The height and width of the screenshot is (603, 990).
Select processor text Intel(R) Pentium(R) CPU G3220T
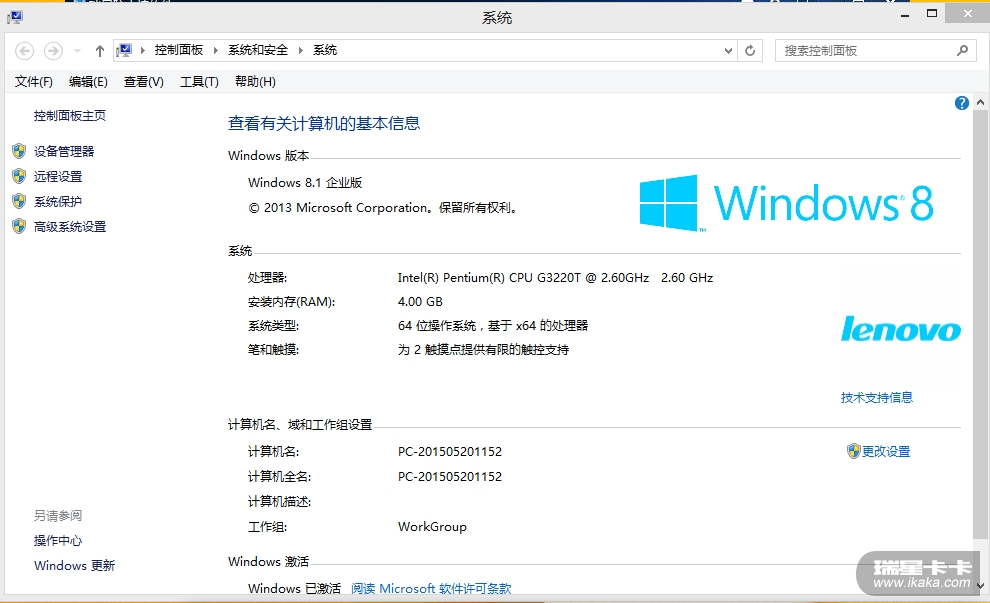489,278
